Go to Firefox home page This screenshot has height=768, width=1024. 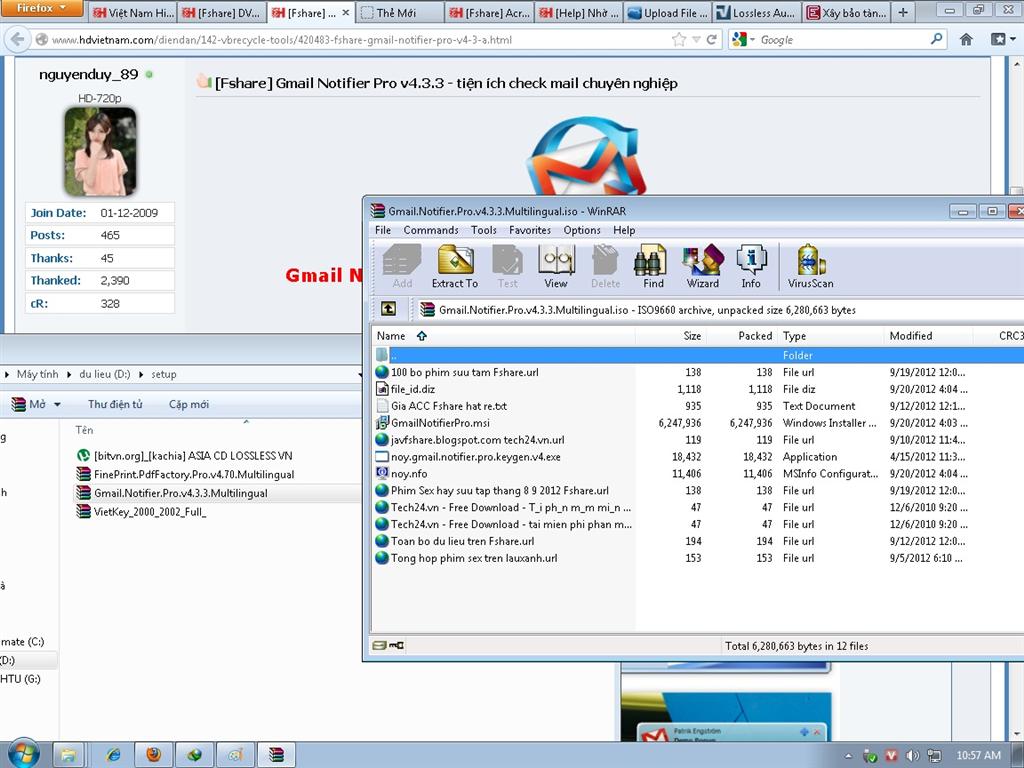(x=967, y=40)
